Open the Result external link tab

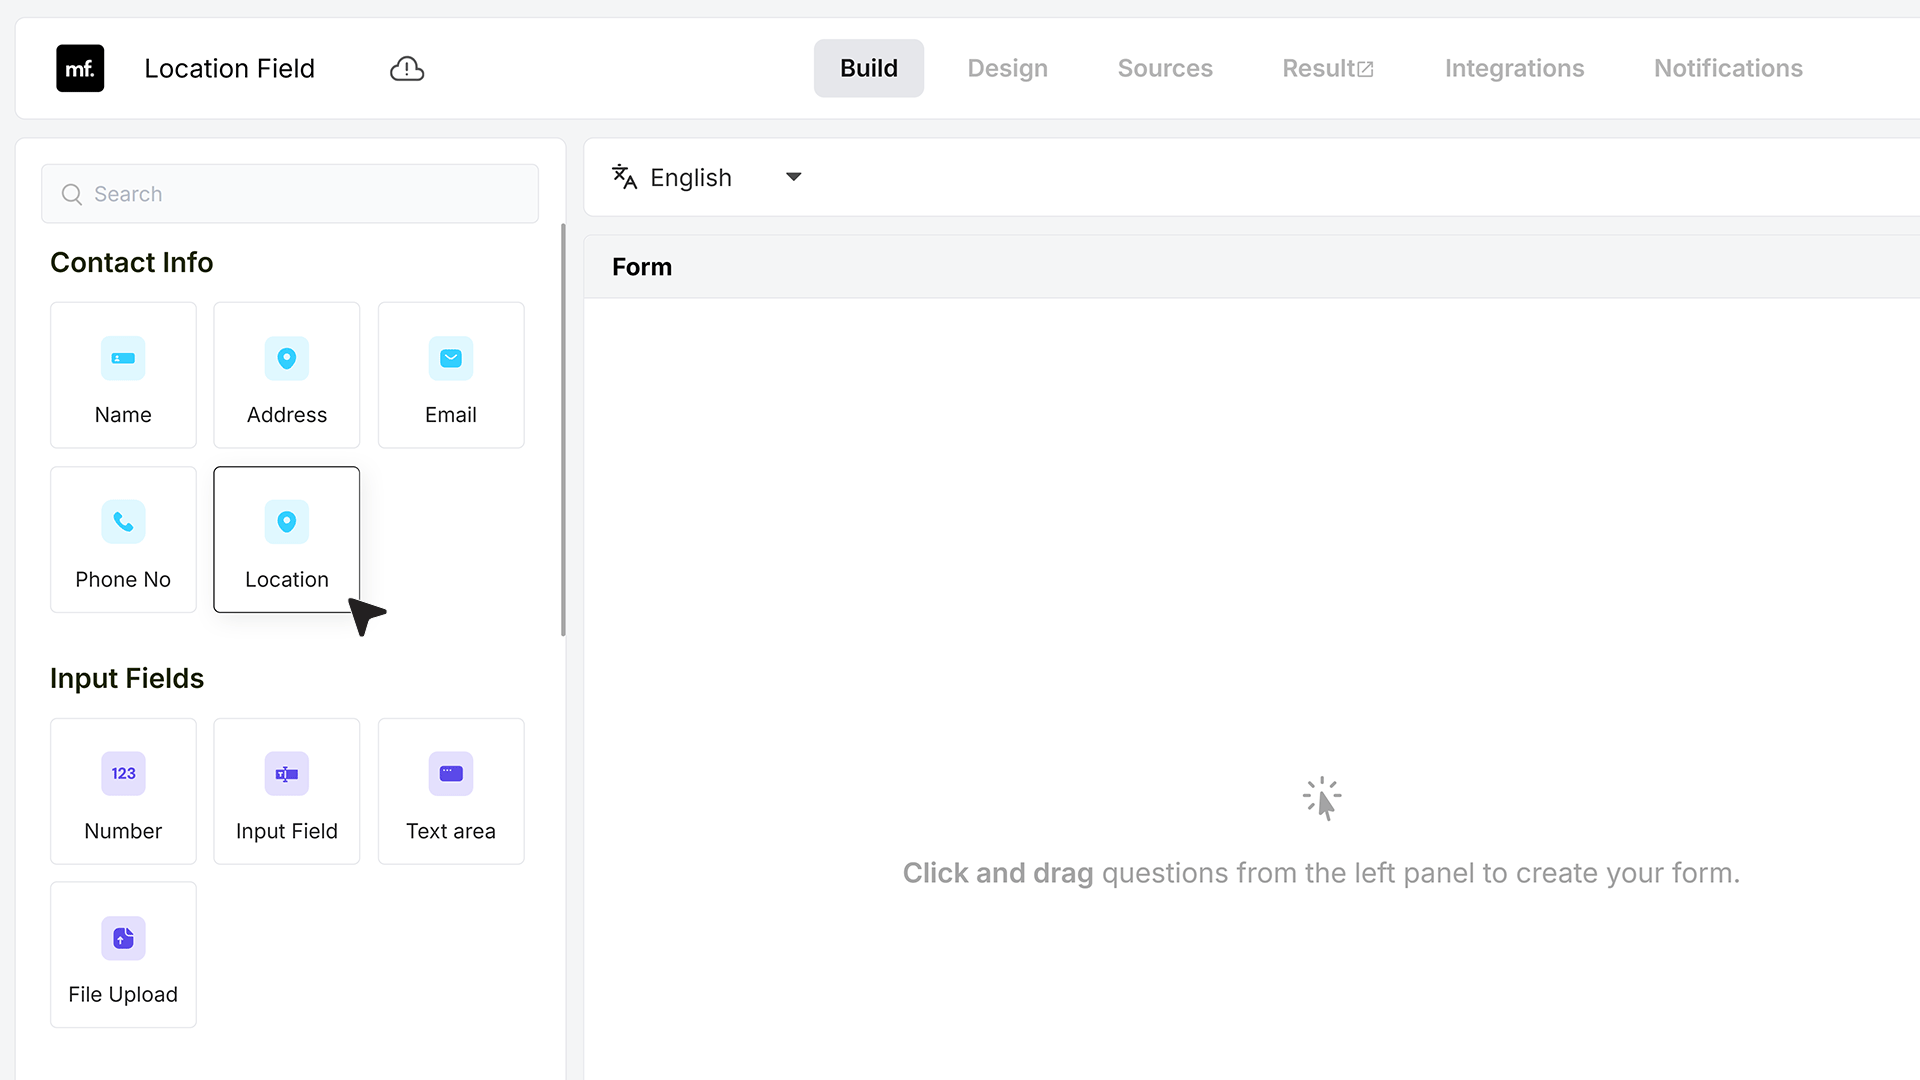(1328, 68)
